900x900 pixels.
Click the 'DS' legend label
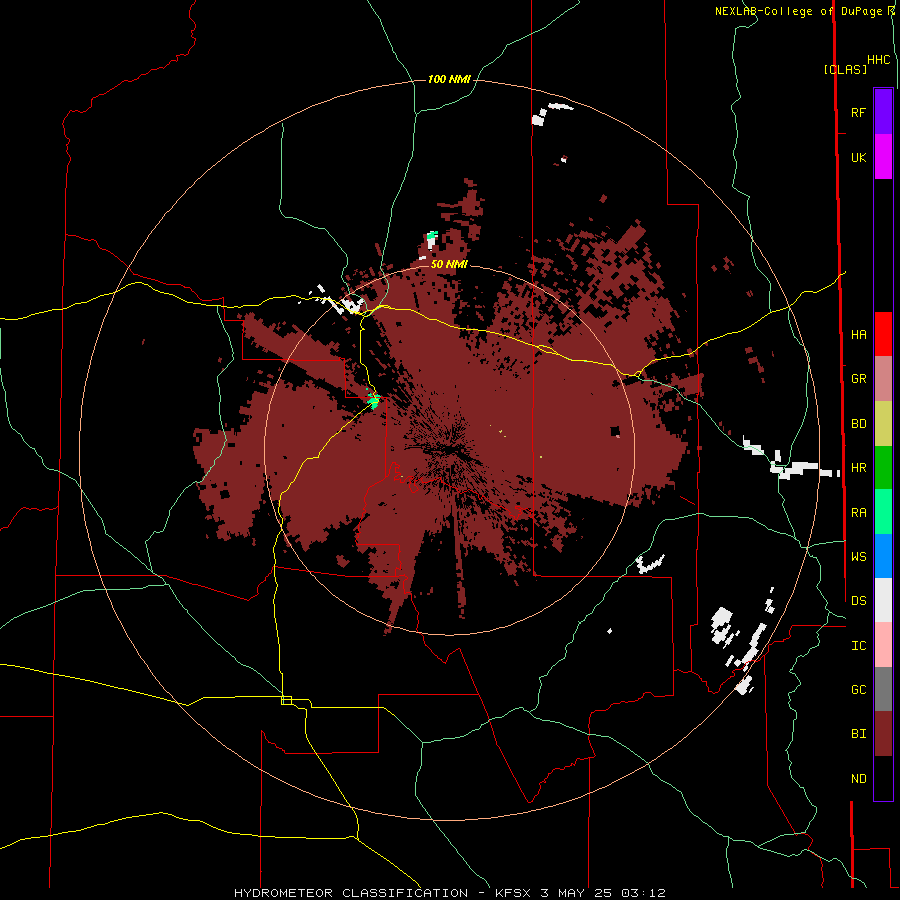[x=858, y=600]
